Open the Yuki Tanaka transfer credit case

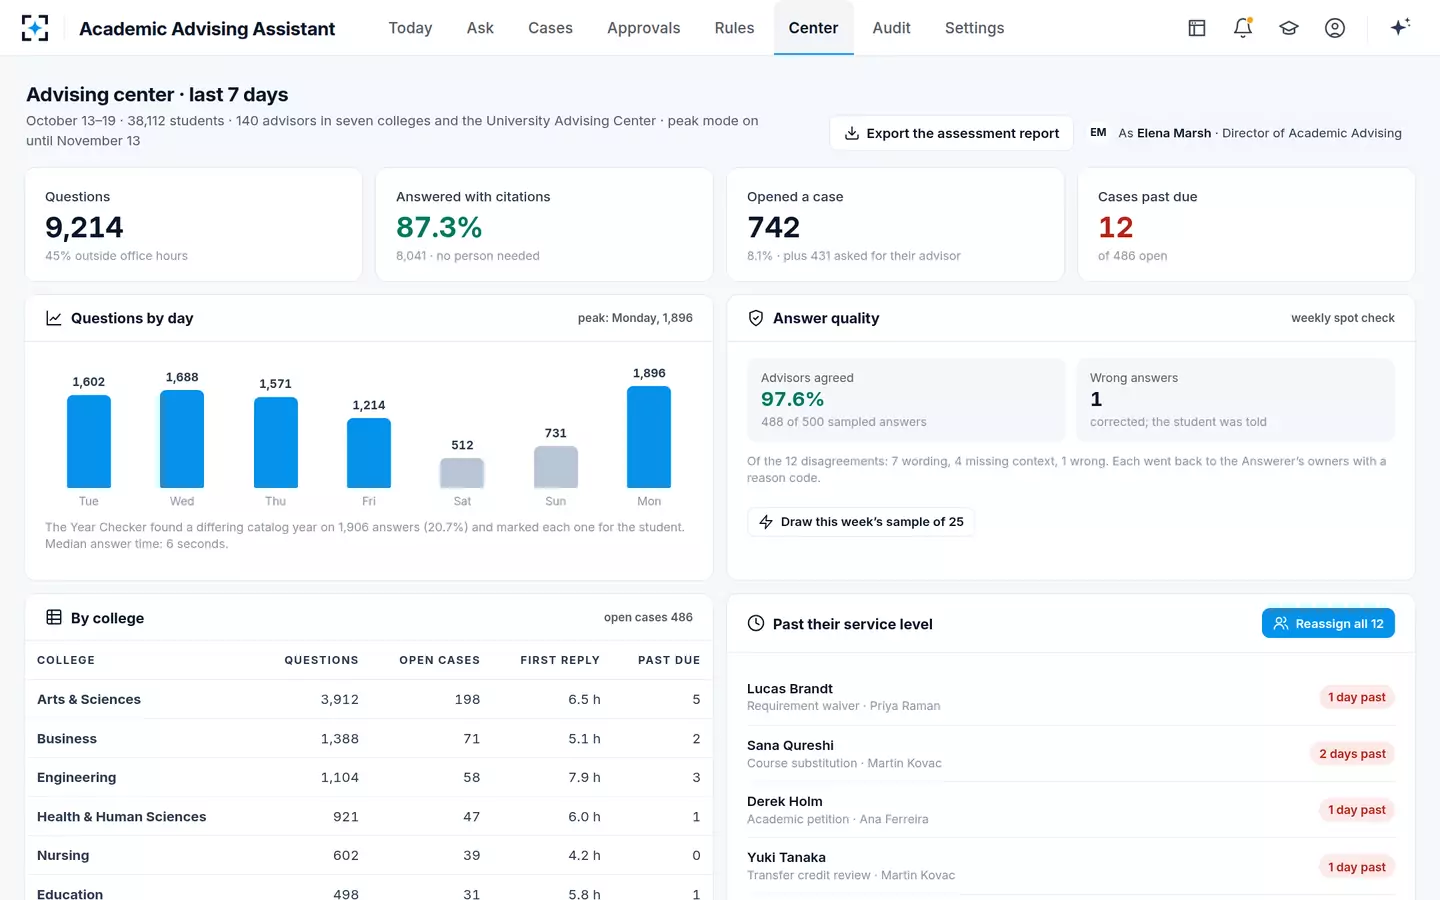[x=1071, y=866]
